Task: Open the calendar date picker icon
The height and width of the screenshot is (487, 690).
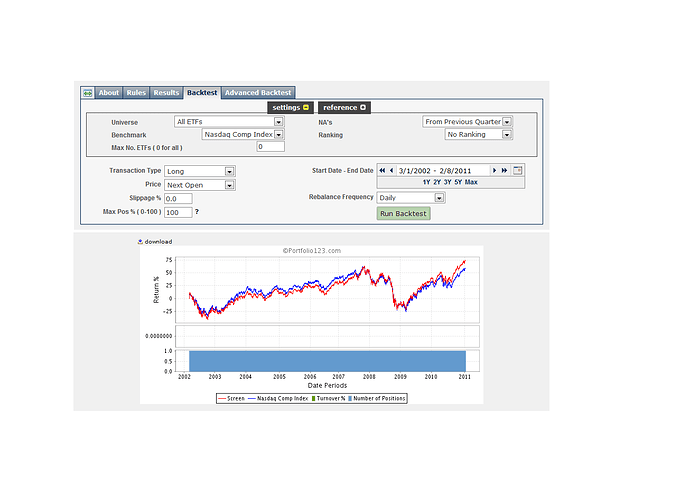Action: tap(518, 170)
